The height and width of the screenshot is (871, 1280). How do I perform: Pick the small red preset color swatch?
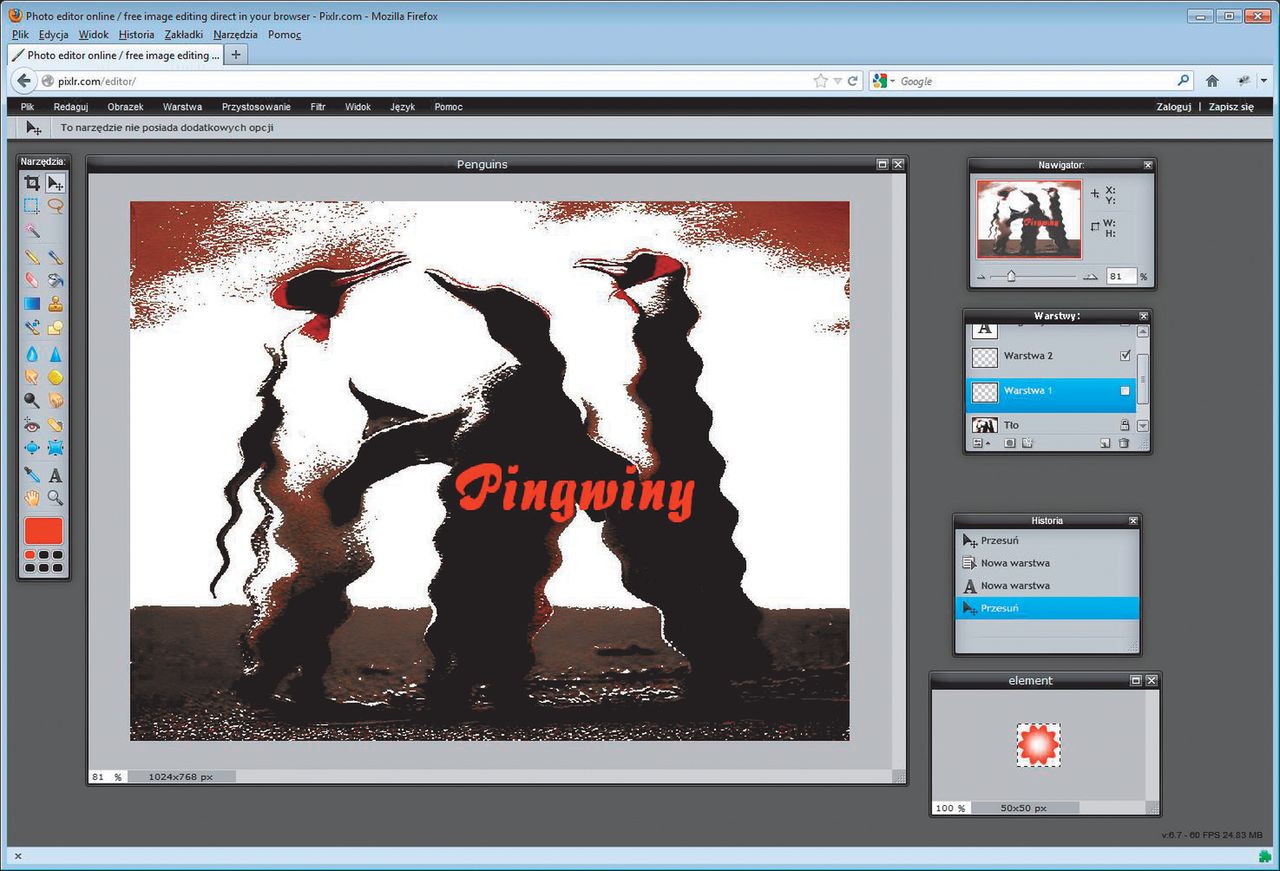point(30,555)
